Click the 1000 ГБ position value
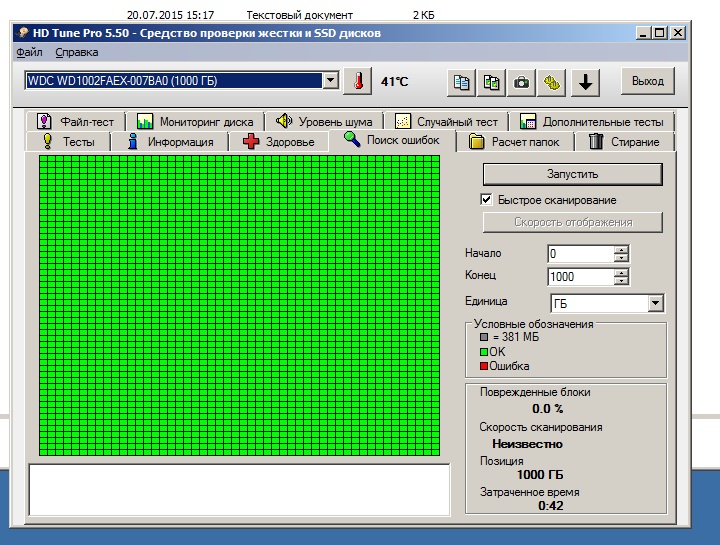720x545 pixels. click(x=540, y=475)
